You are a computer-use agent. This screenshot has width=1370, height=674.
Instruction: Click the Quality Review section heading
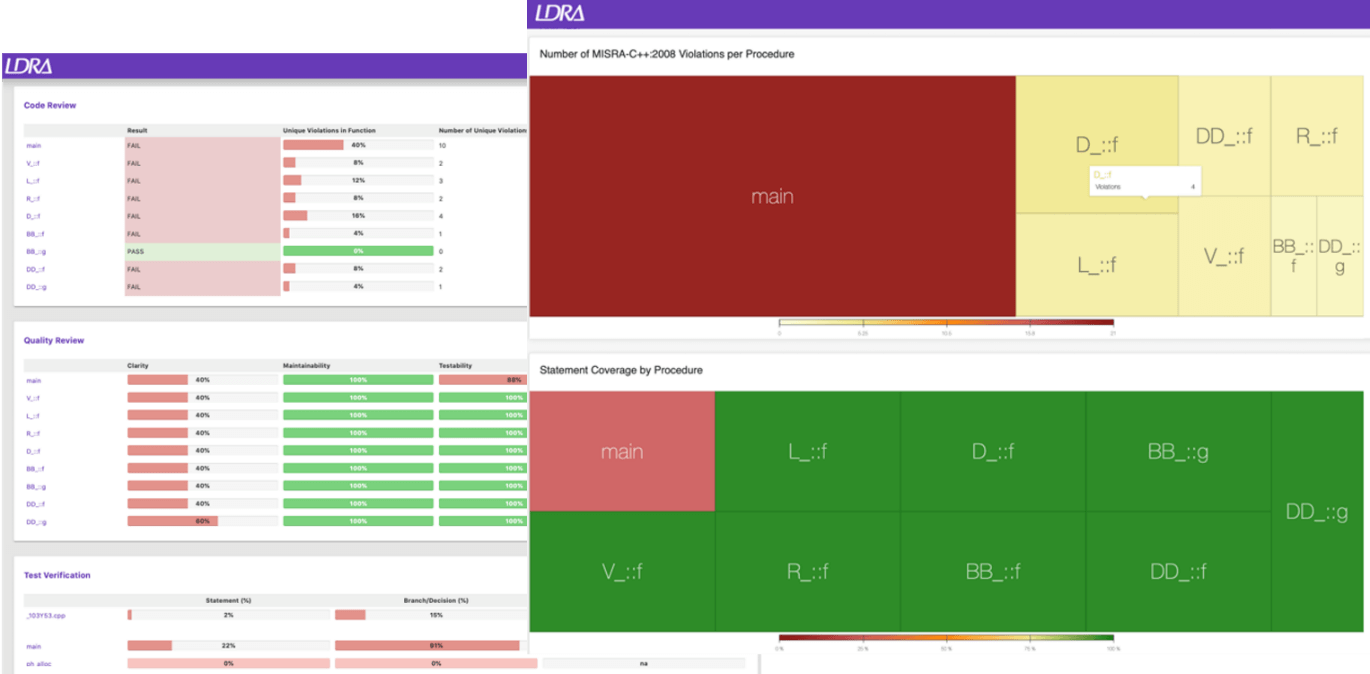54,340
